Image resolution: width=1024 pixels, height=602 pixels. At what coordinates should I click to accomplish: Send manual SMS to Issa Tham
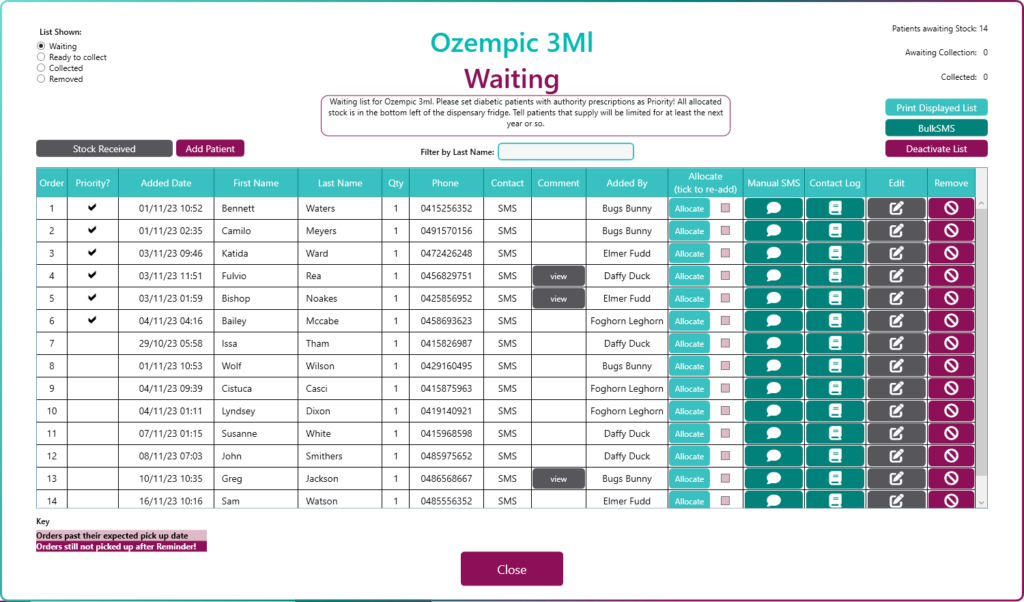click(774, 344)
